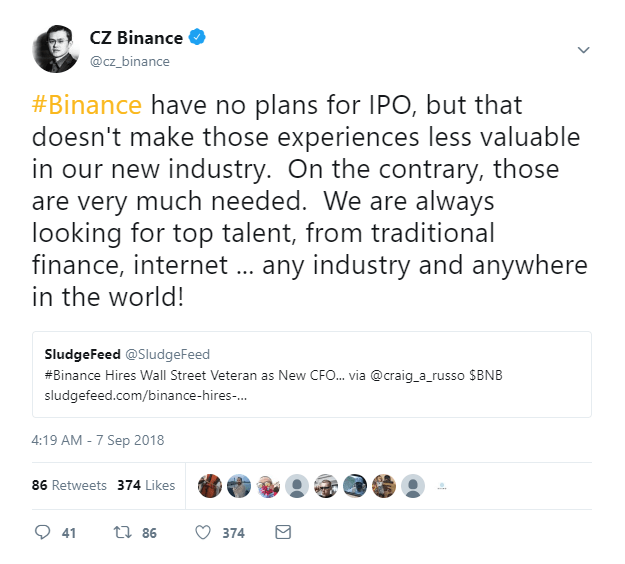Click the last liker avatar in row
625x564 pixels.
coord(413,486)
